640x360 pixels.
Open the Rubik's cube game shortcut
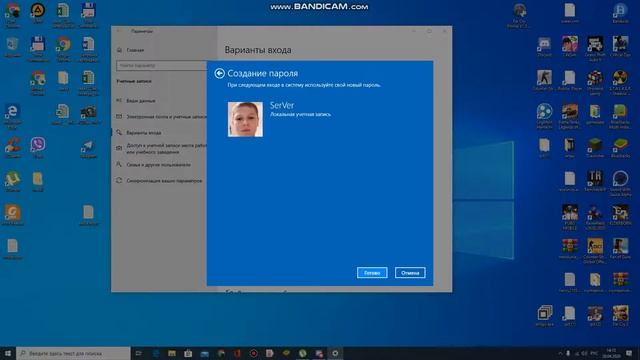595,82
